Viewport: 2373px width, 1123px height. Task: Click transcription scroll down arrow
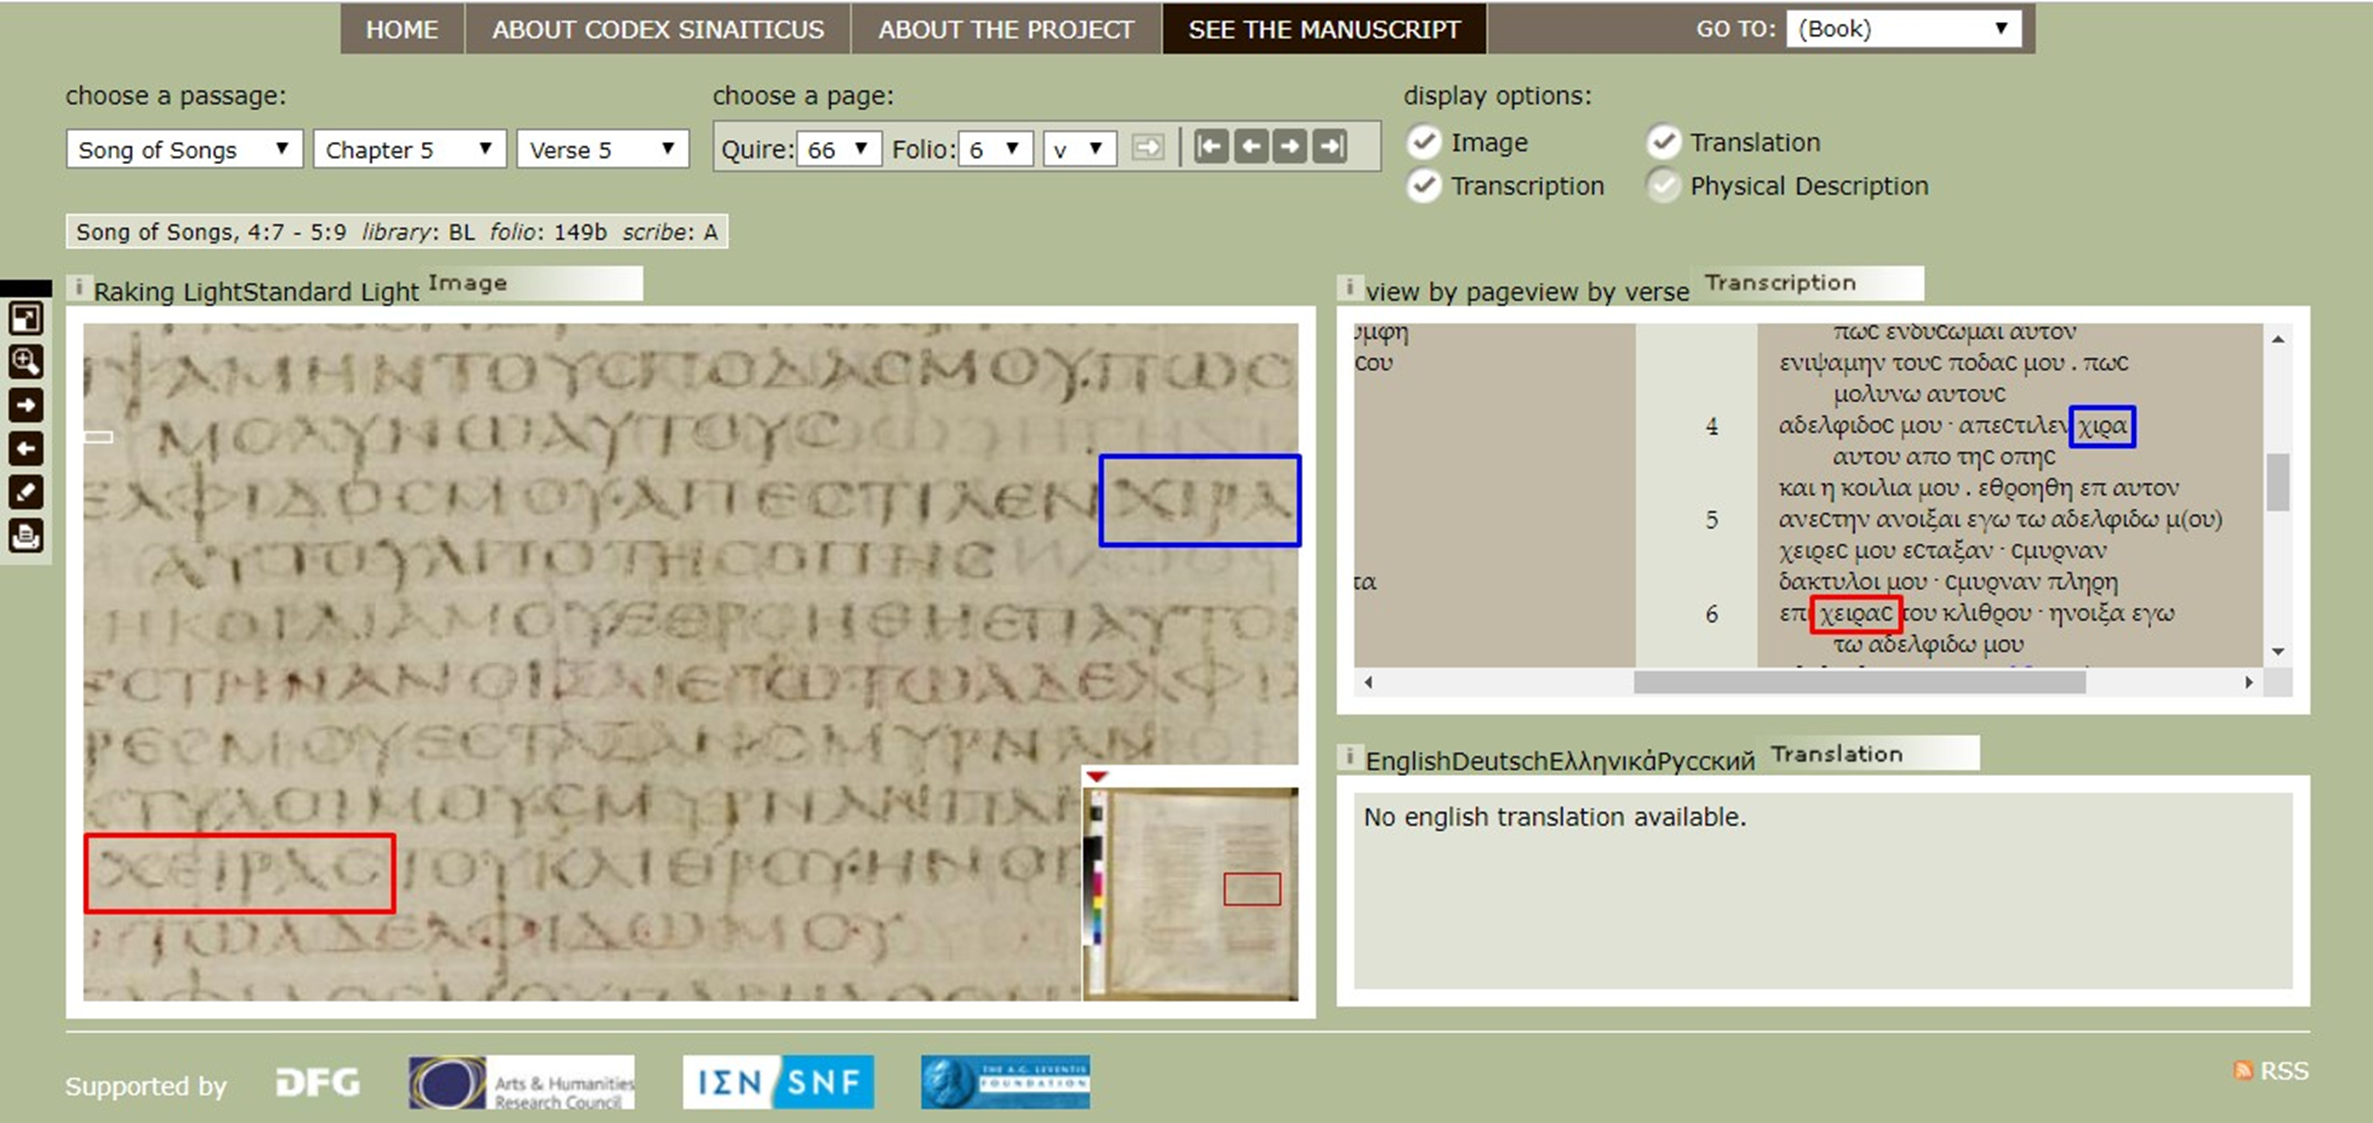pos(2277,652)
